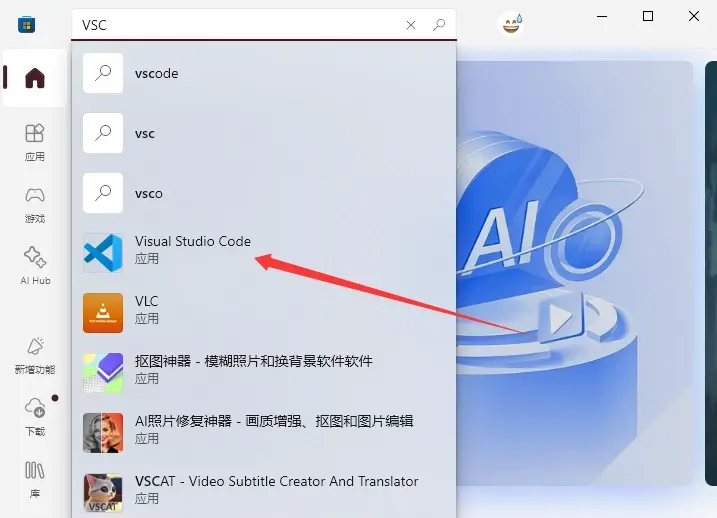
Task: Select the vscode search suggestion
Action: (x=264, y=73)
